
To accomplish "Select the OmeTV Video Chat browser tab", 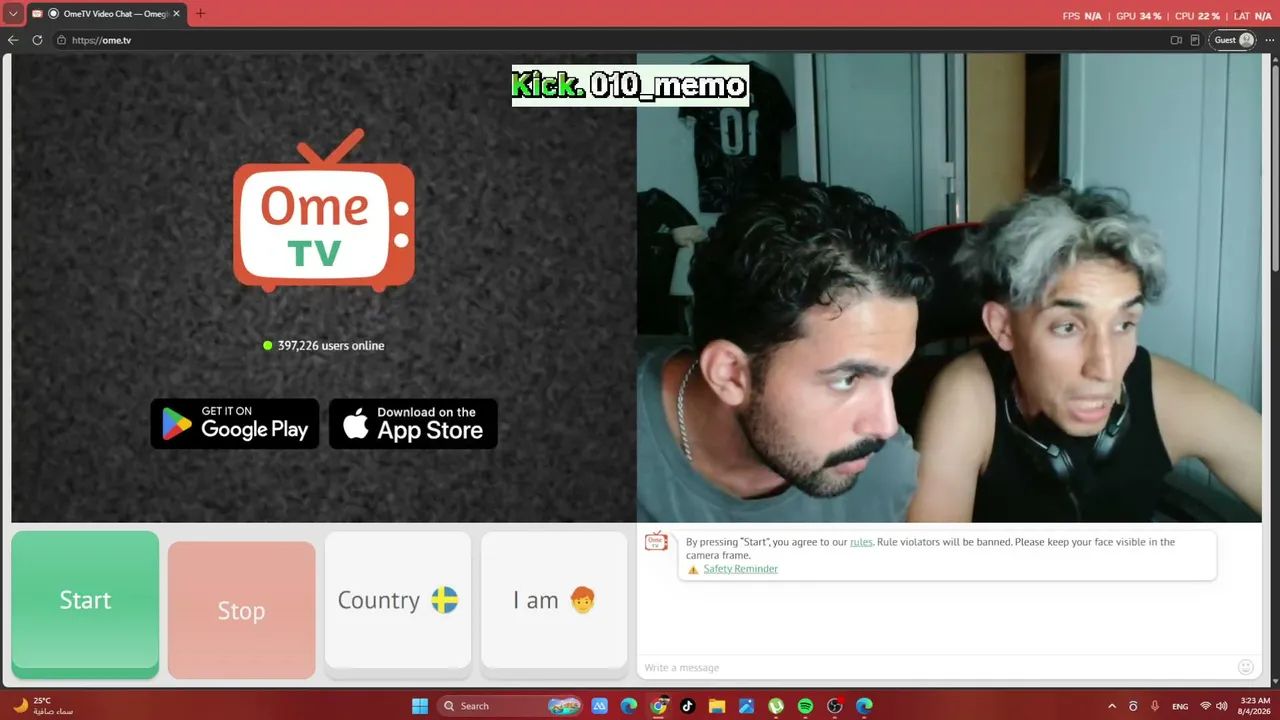I will [106, 14].
